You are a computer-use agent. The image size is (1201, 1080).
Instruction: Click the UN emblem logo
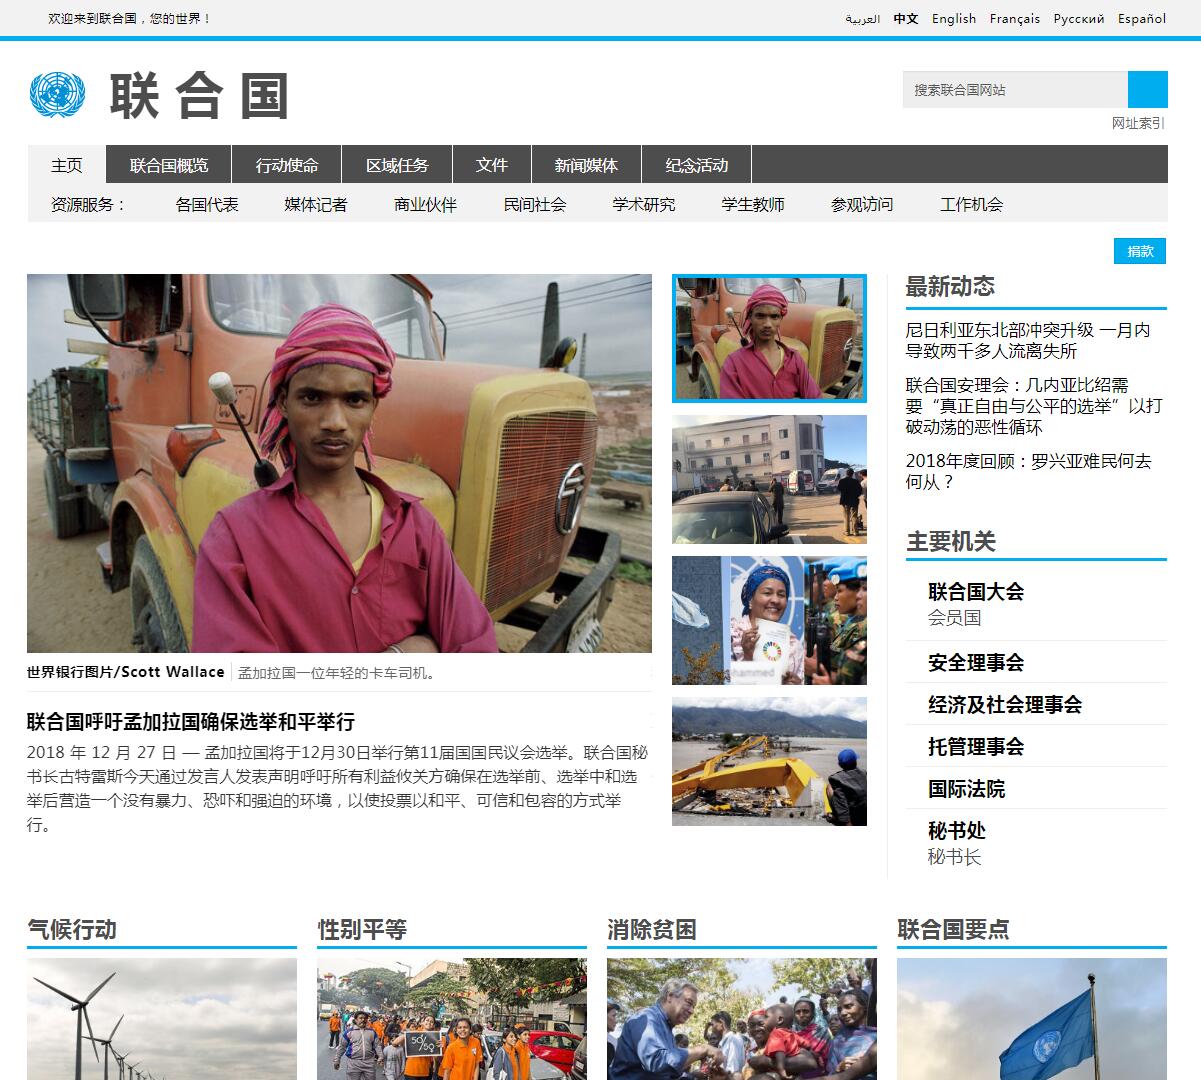point(58,94)
